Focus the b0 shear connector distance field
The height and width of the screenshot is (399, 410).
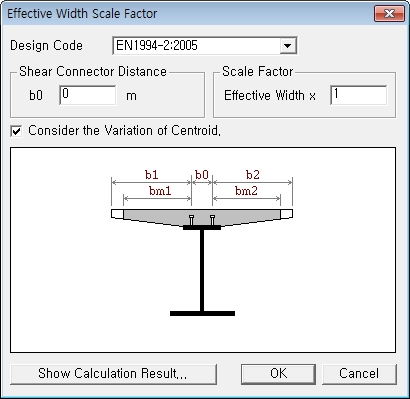pos(88,95)
